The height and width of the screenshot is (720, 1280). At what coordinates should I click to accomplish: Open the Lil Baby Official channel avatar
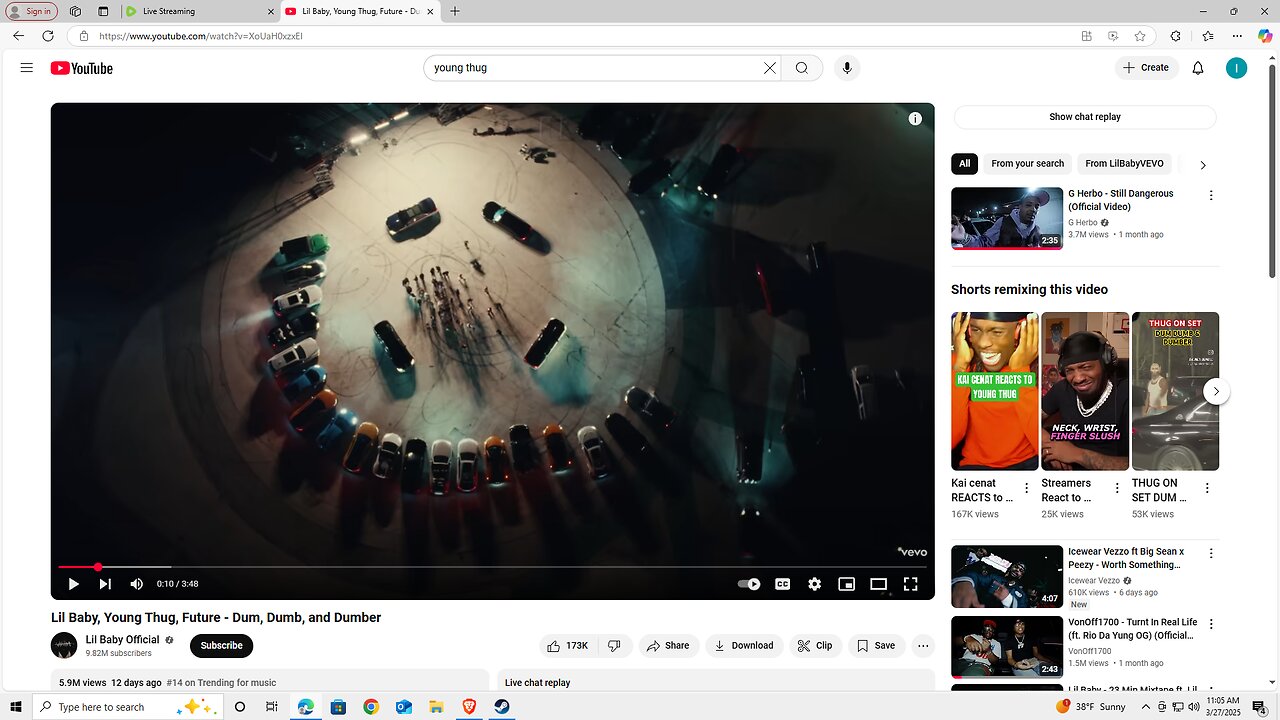click(64, 646)
